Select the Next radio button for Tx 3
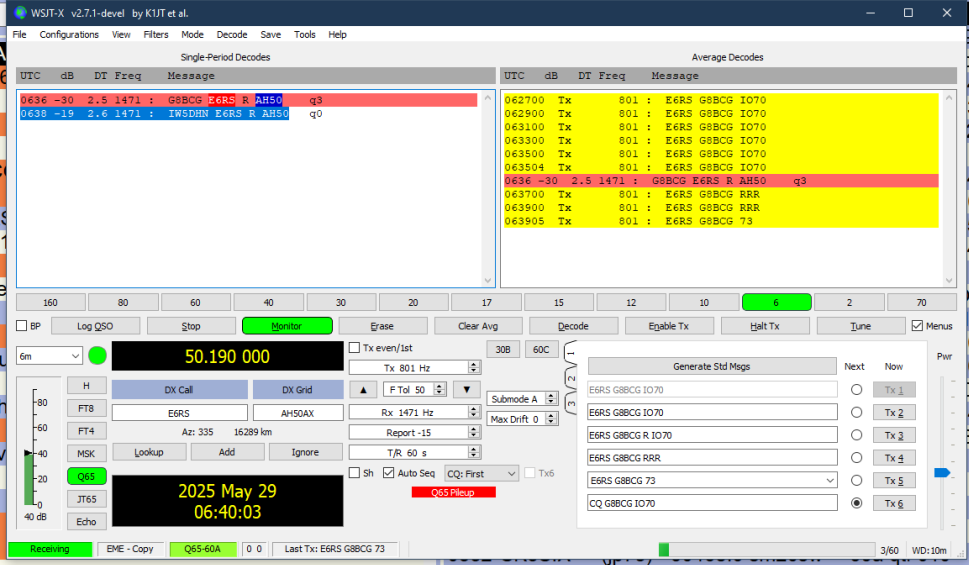 click(x=856, y=435)
